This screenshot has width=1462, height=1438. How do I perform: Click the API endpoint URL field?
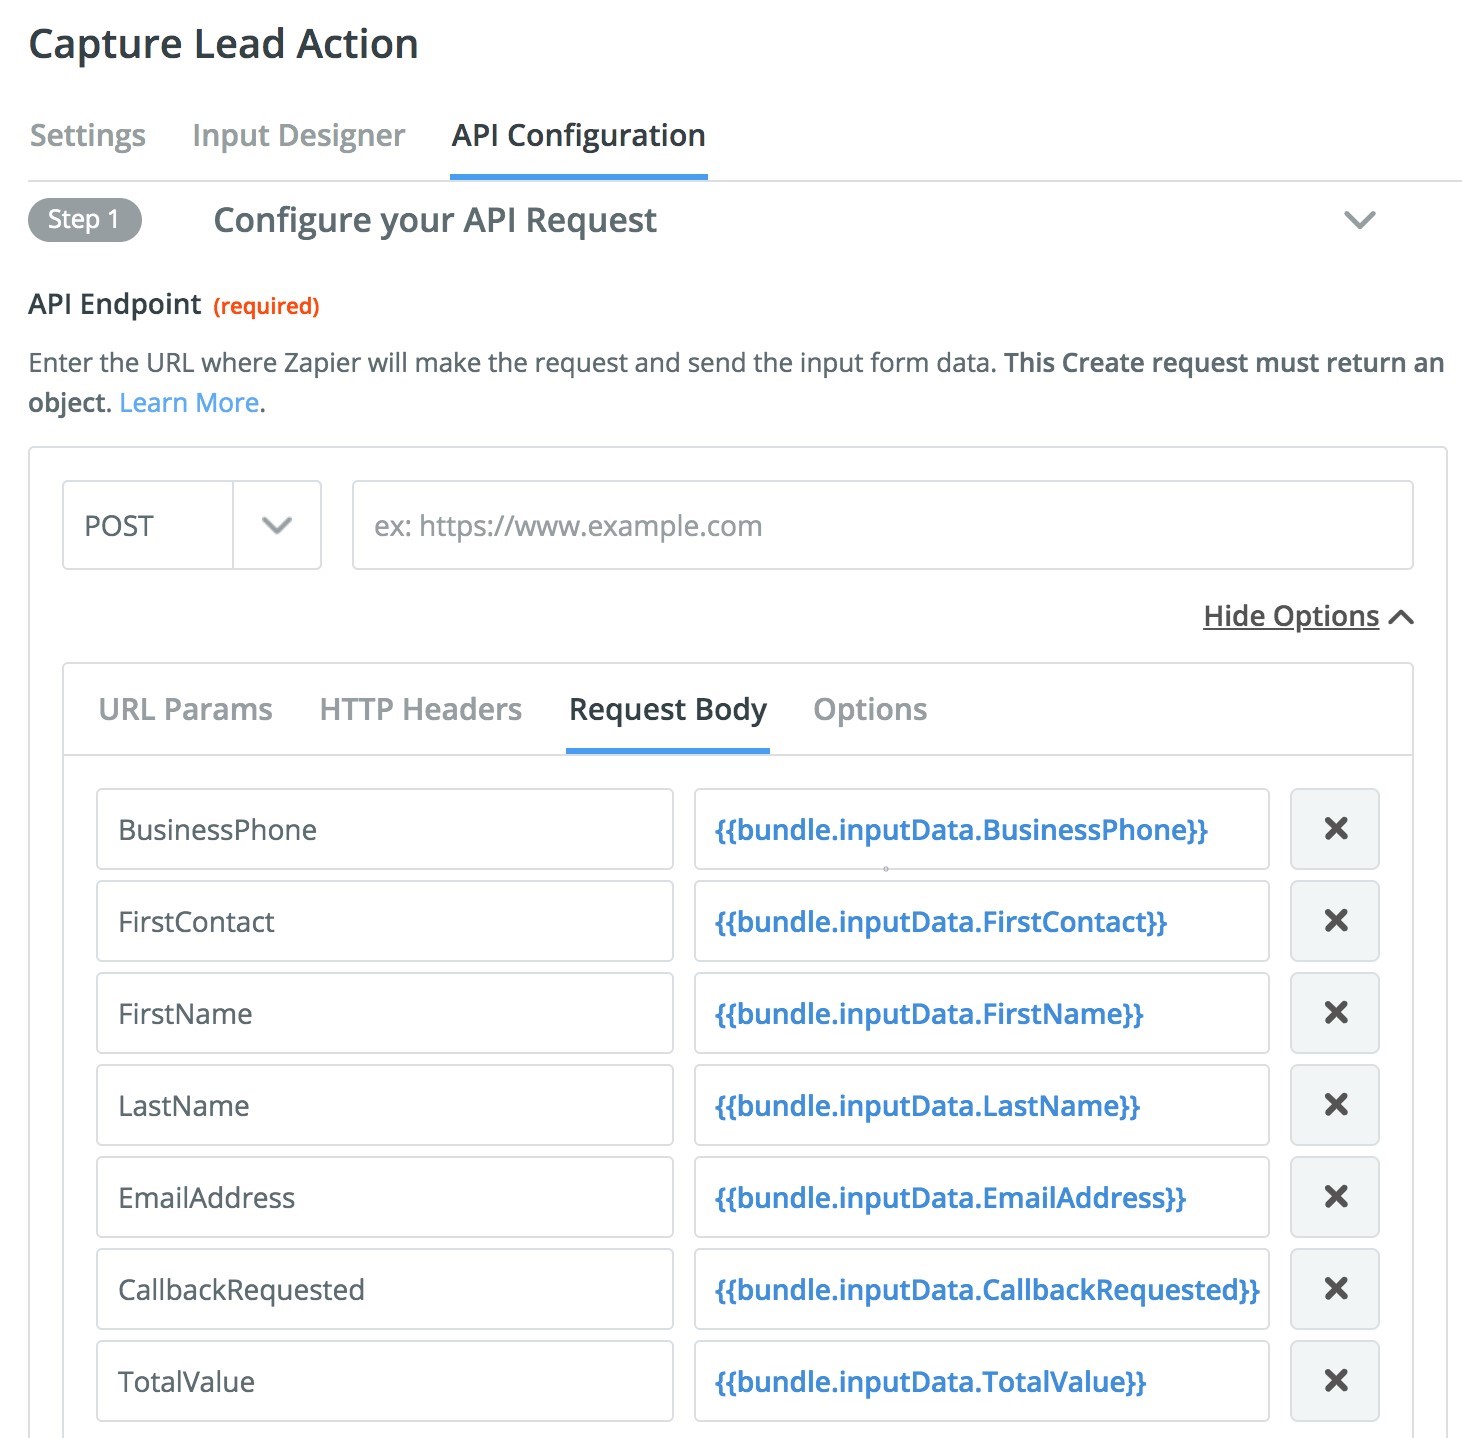(882, 526)
